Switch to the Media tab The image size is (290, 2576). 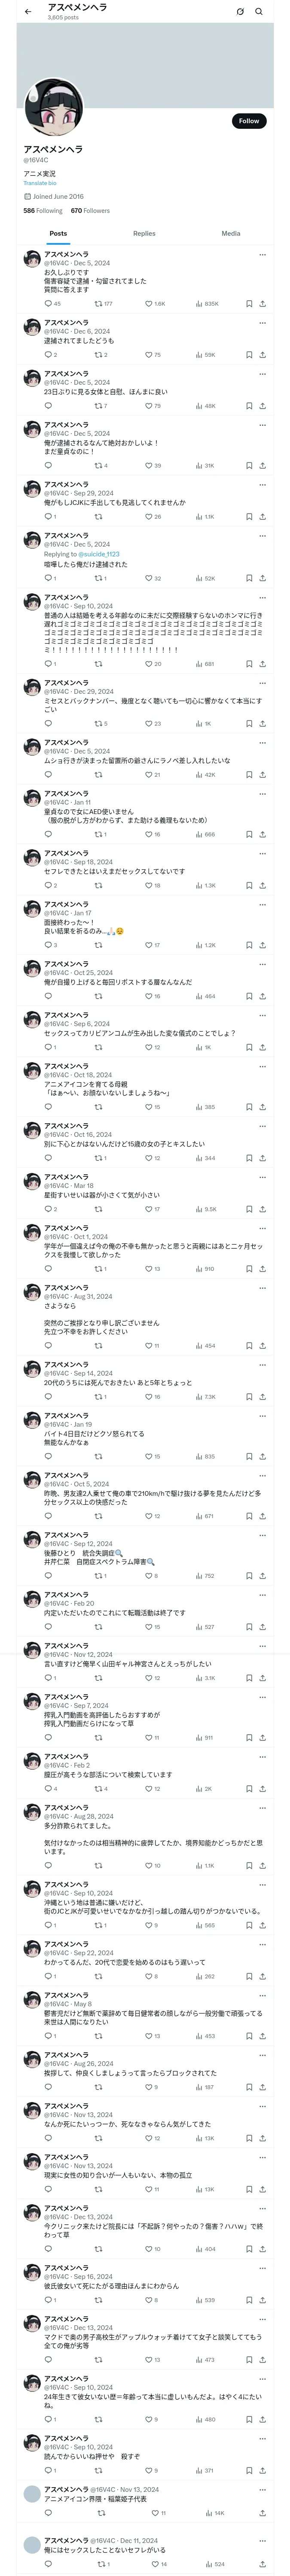click(x=231, y=233)
